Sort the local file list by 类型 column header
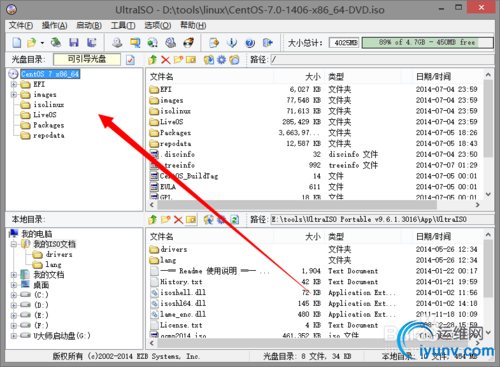Viewport: 500px width, 367px height. (x=336, y=237)
